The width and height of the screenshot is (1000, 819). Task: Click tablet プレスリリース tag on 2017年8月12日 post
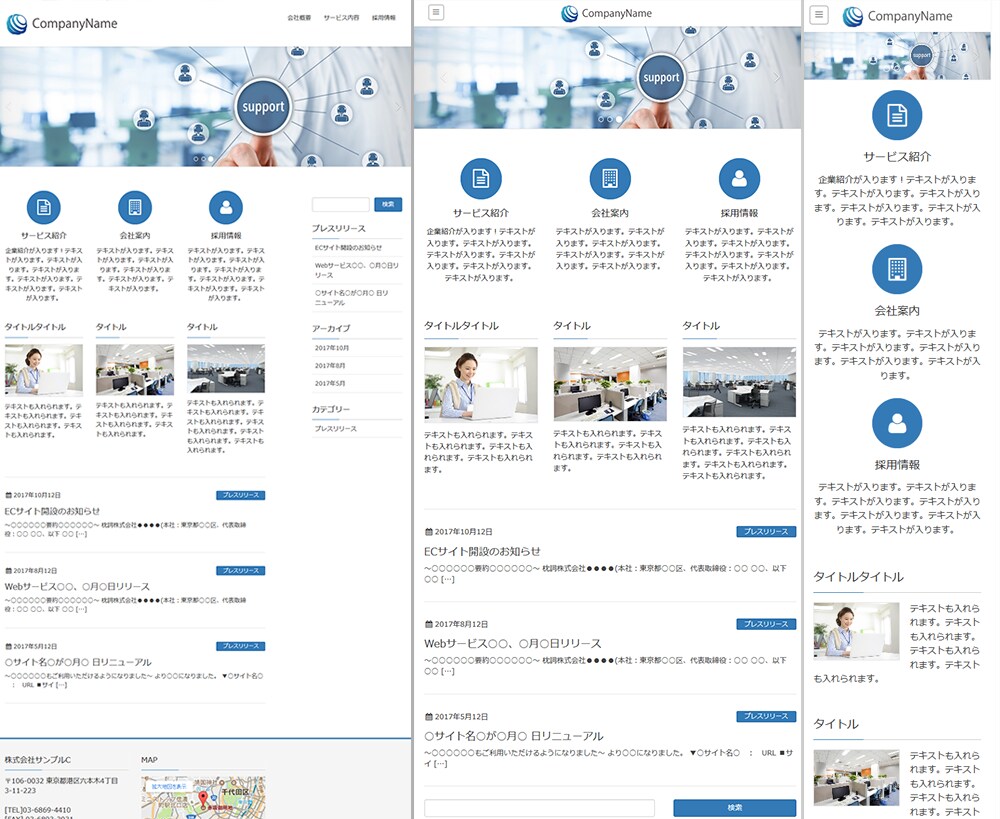[766, 624]
